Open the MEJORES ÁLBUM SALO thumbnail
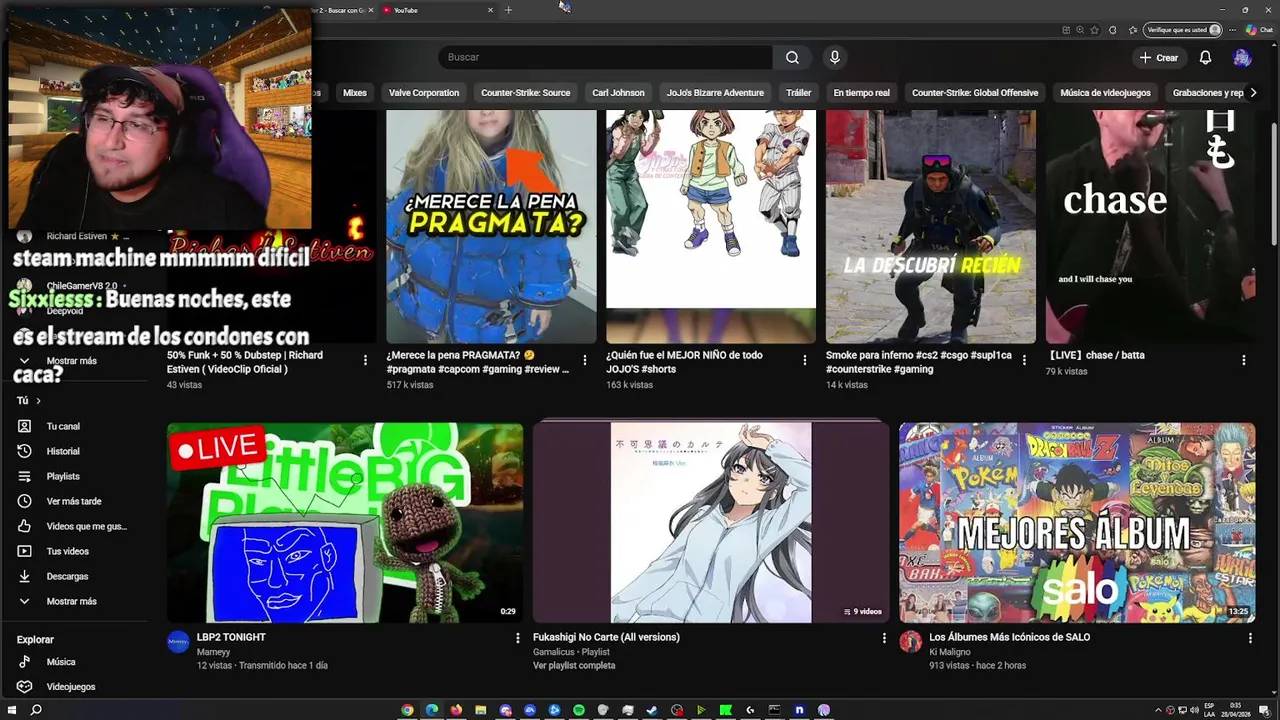Screen dimensions: 1280x720 [1077, 522]
